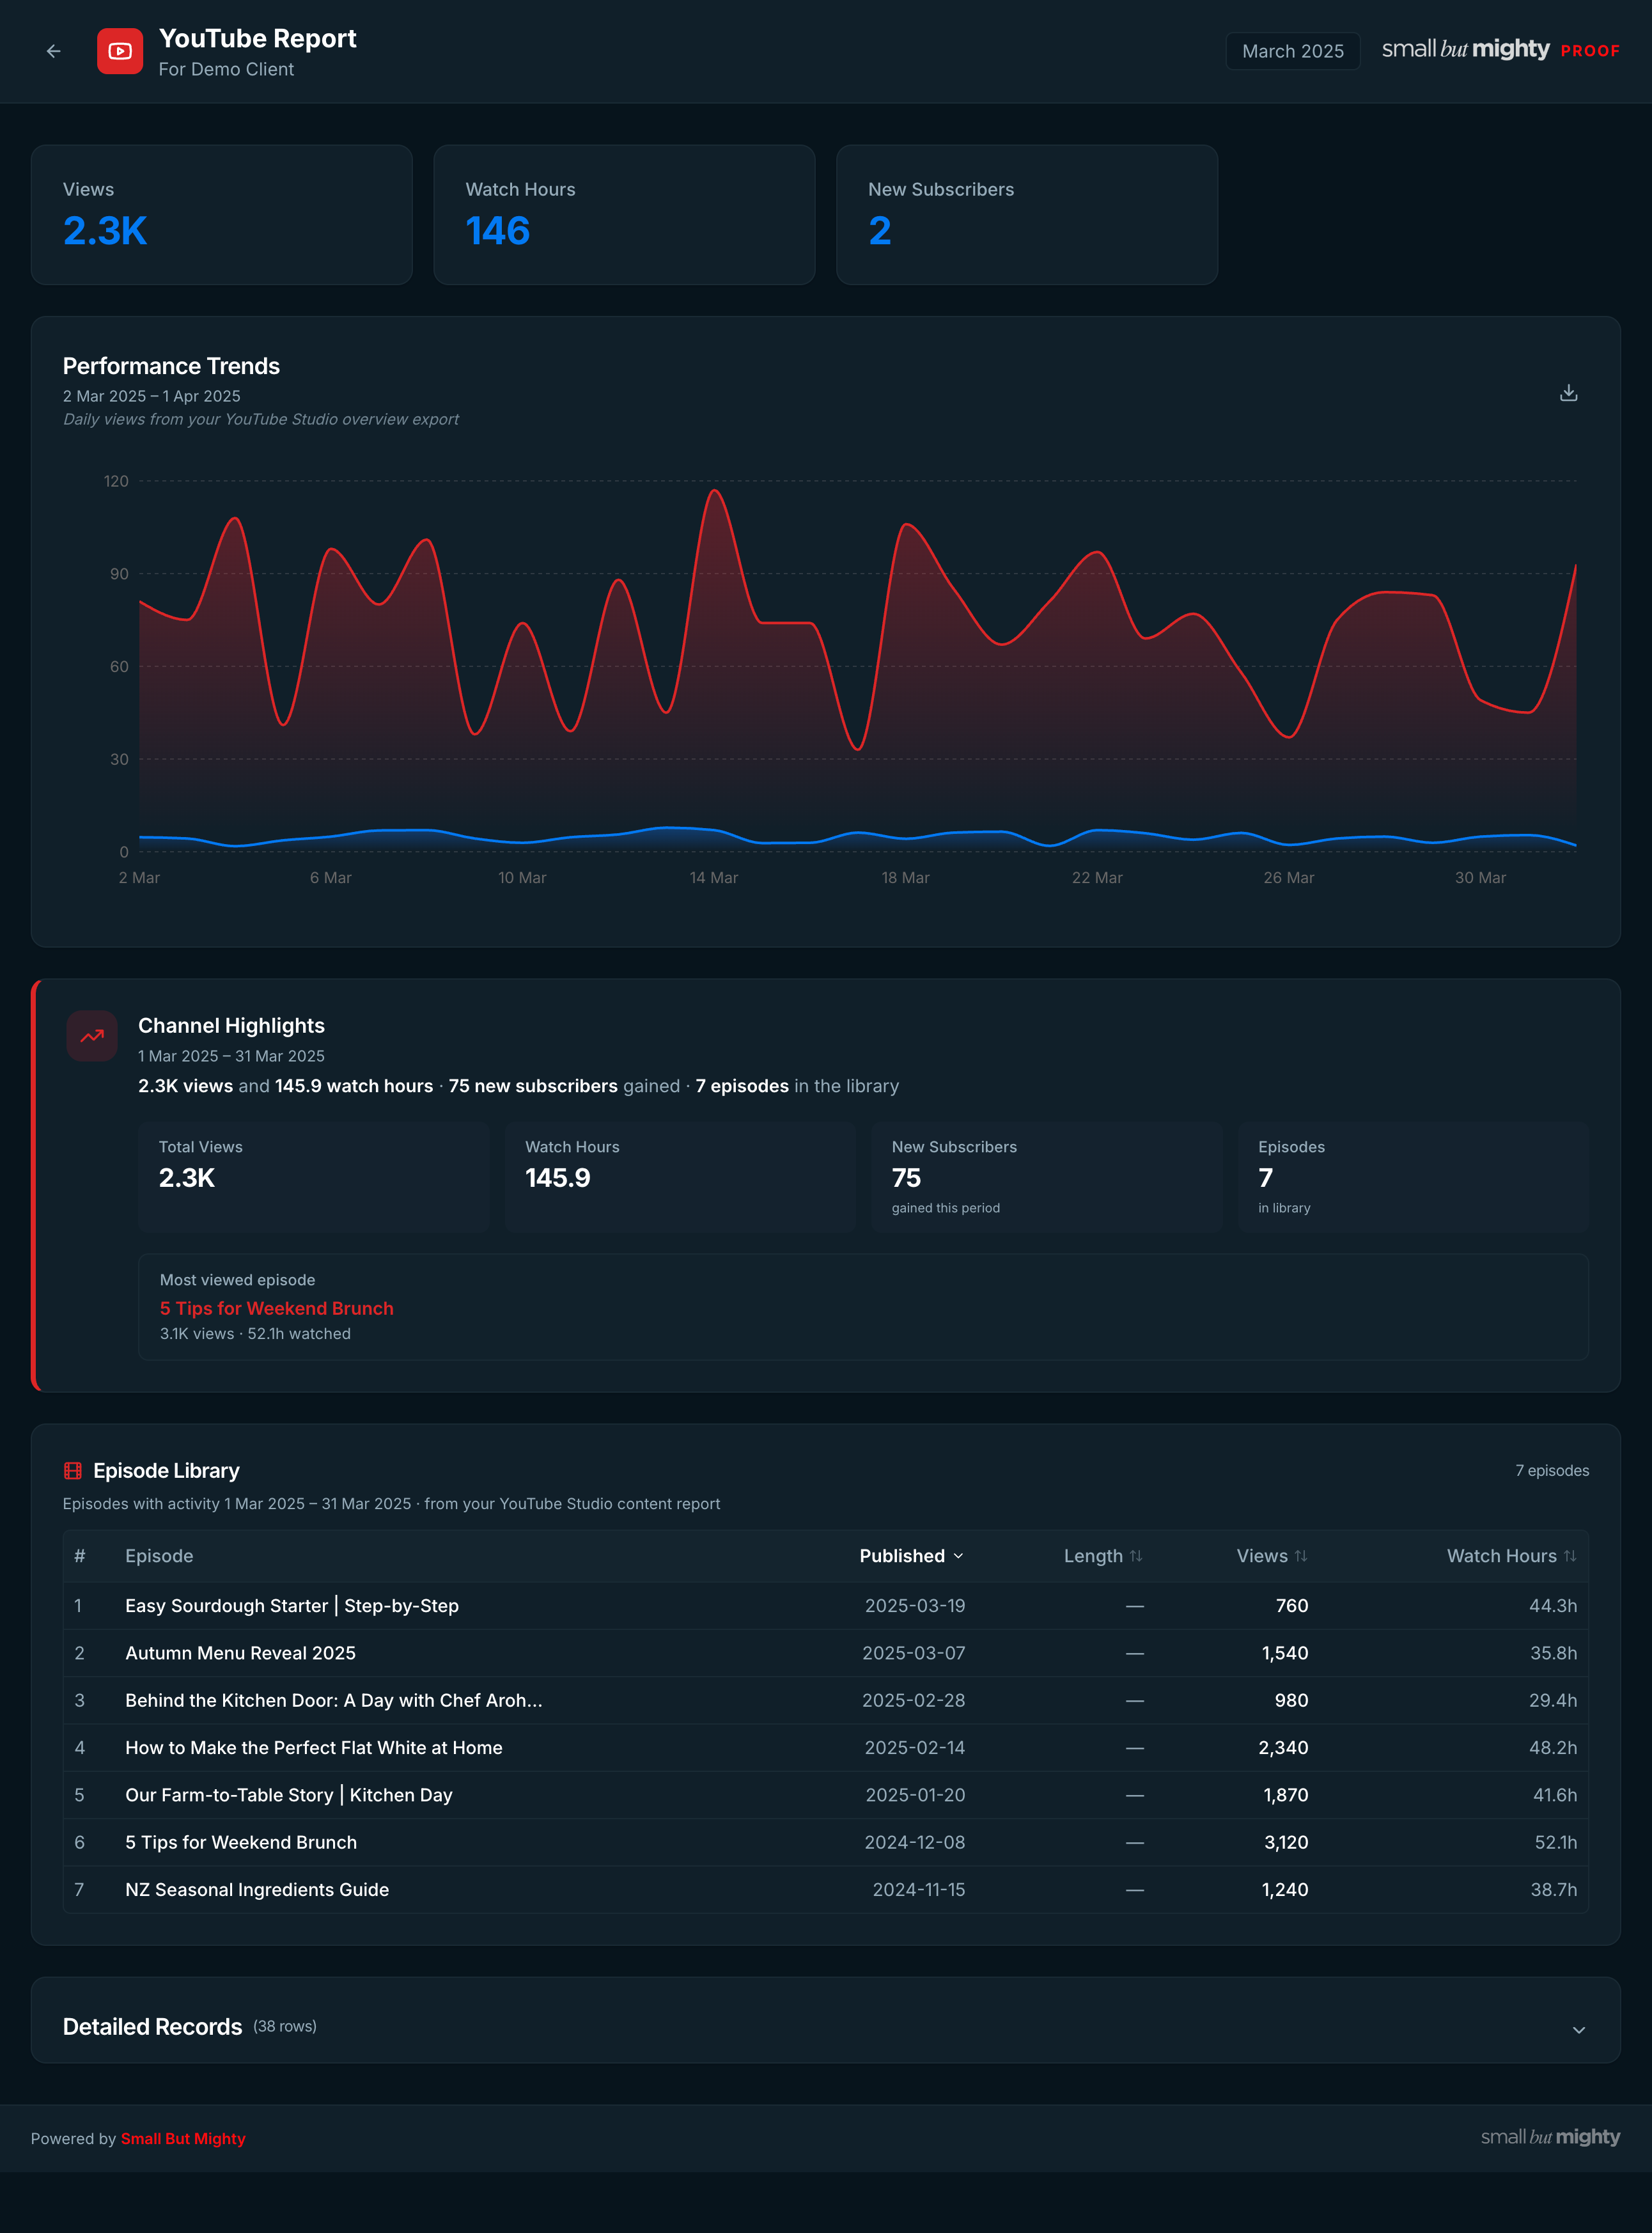Click the 41.6h watch hours cell
1652x2233 pixels.
point(1555,1795)
